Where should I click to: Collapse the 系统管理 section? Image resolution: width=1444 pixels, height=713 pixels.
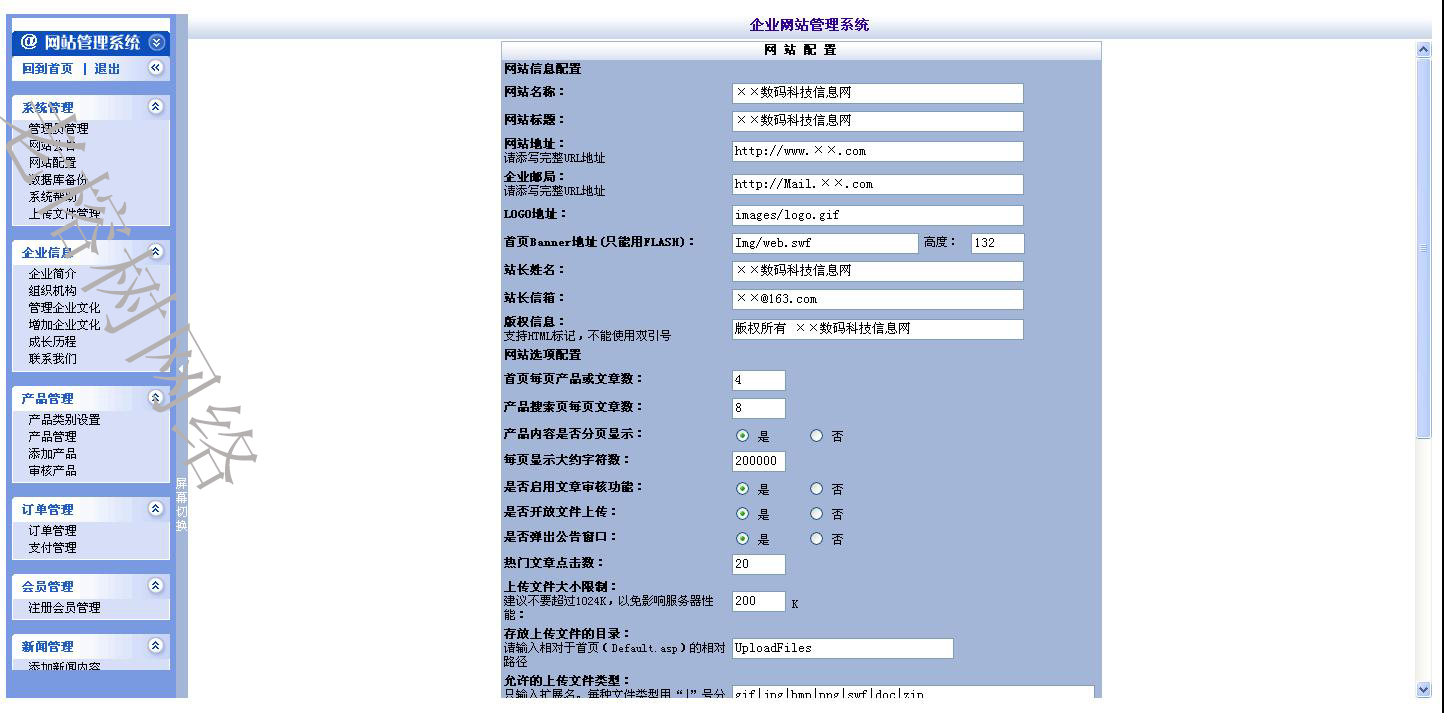pos(156,106)
